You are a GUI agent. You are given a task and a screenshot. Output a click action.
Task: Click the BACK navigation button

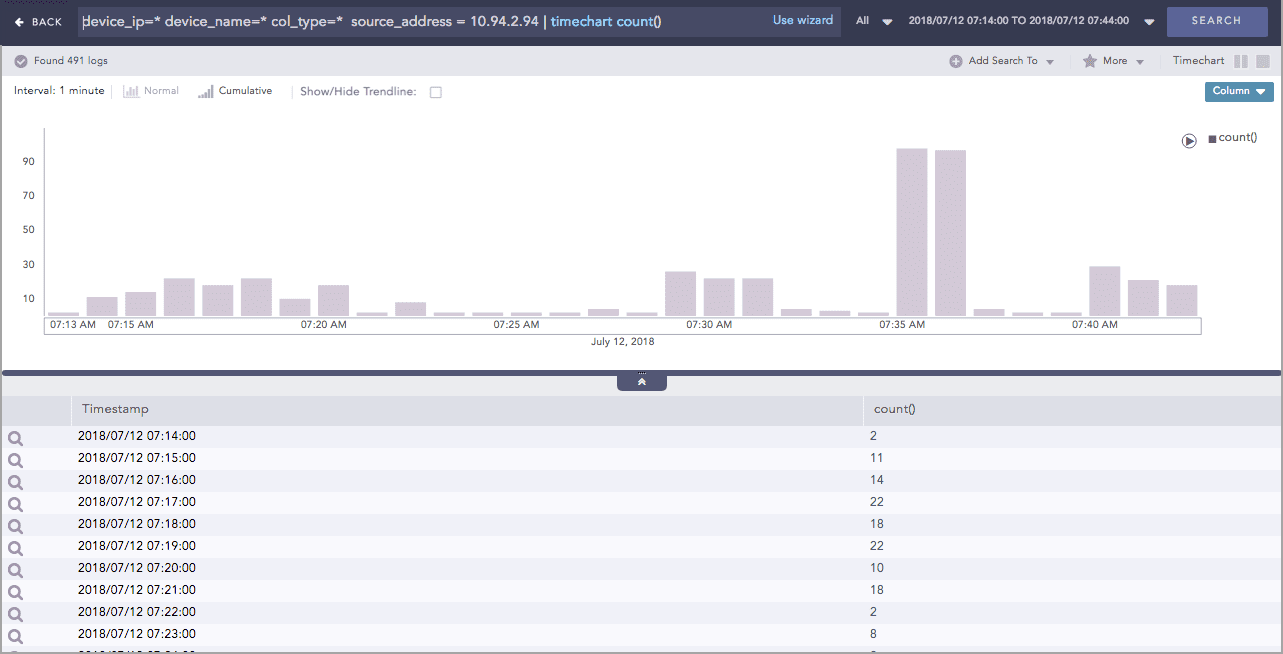(x=39, y=20)
